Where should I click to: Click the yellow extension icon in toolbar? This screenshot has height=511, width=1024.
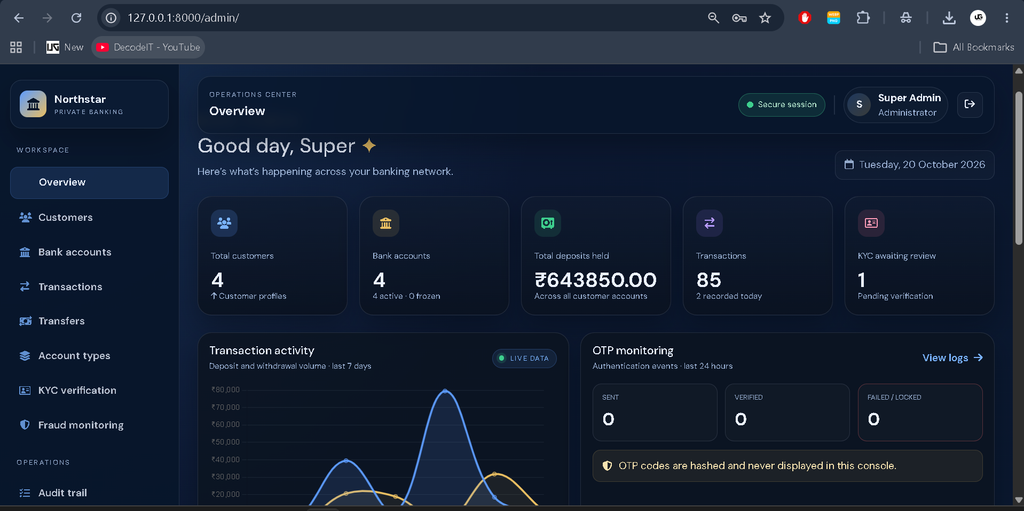click(x=833, y=18)
